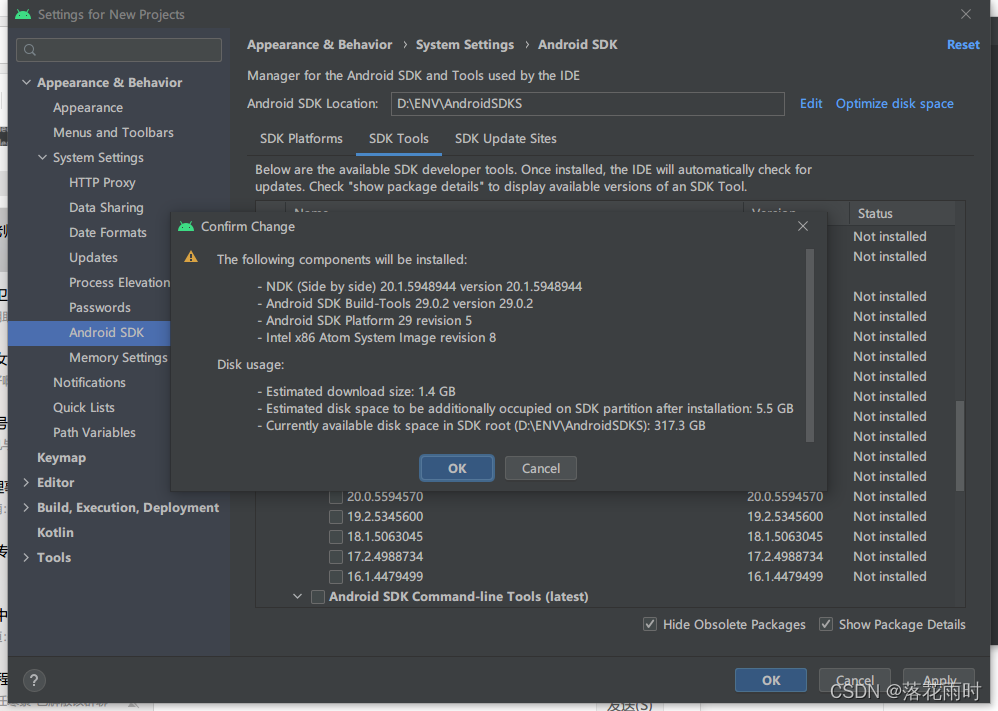The height and width of the screenshot is (711, 998).
Task: Expand Build, Execution, Deployment node
Action: [x=26, y=507]
